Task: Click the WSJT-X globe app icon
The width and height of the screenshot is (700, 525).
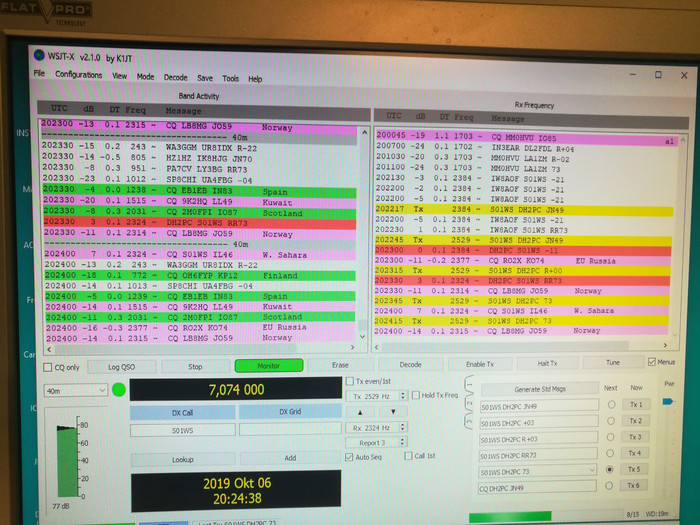Action: point(39,55)
